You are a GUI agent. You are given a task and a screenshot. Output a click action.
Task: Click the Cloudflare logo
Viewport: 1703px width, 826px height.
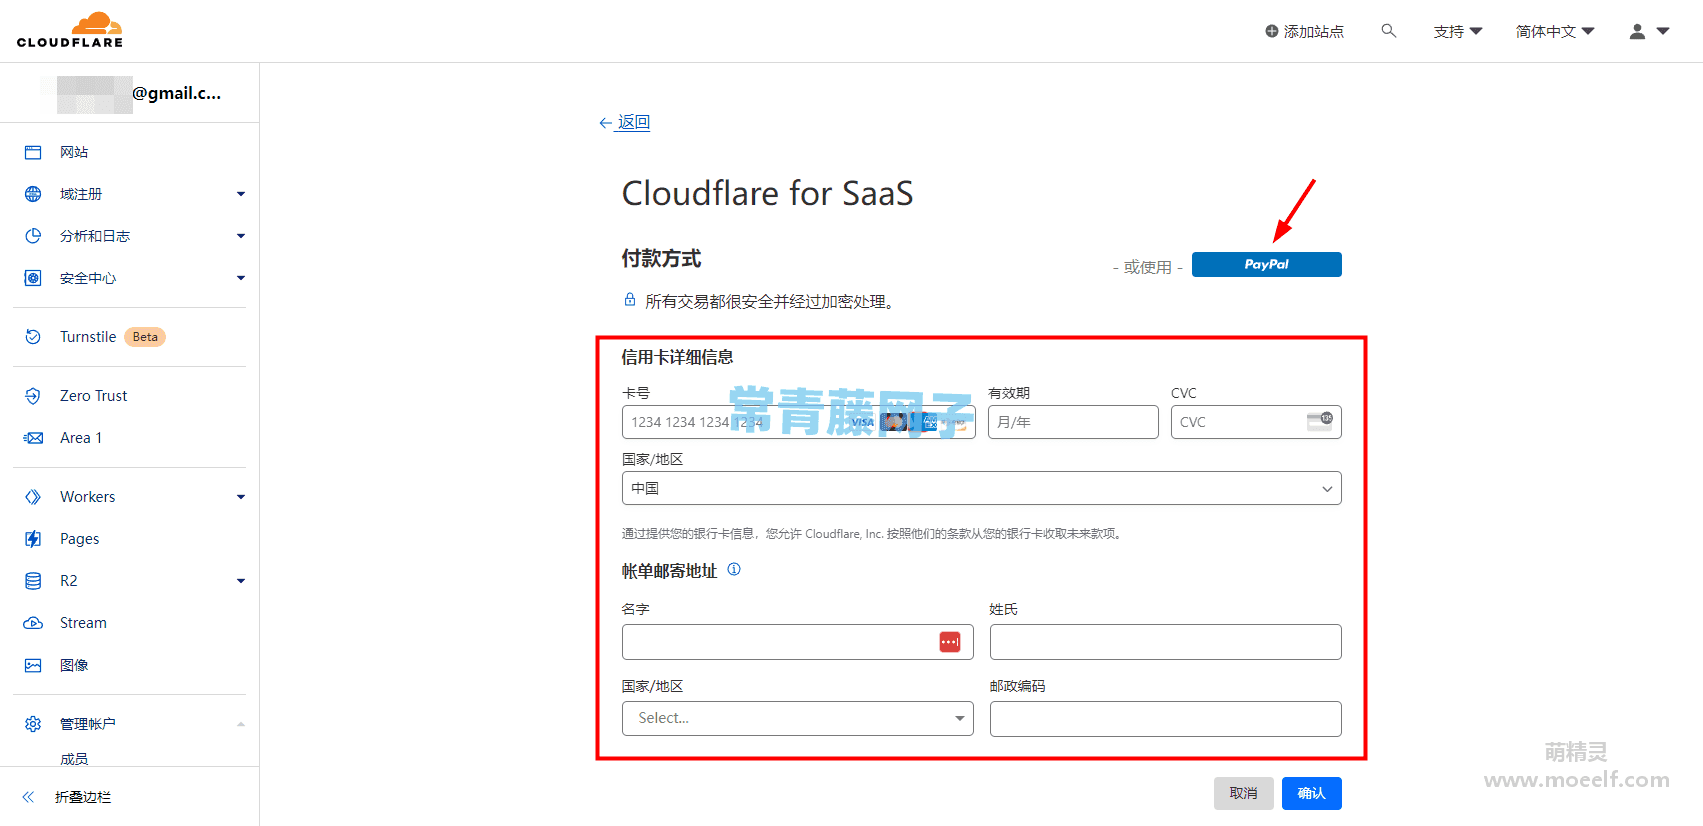70,30
